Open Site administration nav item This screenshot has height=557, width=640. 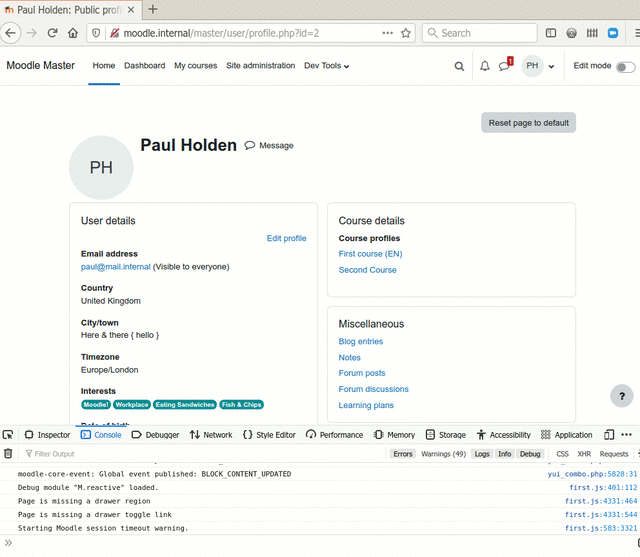pyautogui.click(x=260, y=66)
